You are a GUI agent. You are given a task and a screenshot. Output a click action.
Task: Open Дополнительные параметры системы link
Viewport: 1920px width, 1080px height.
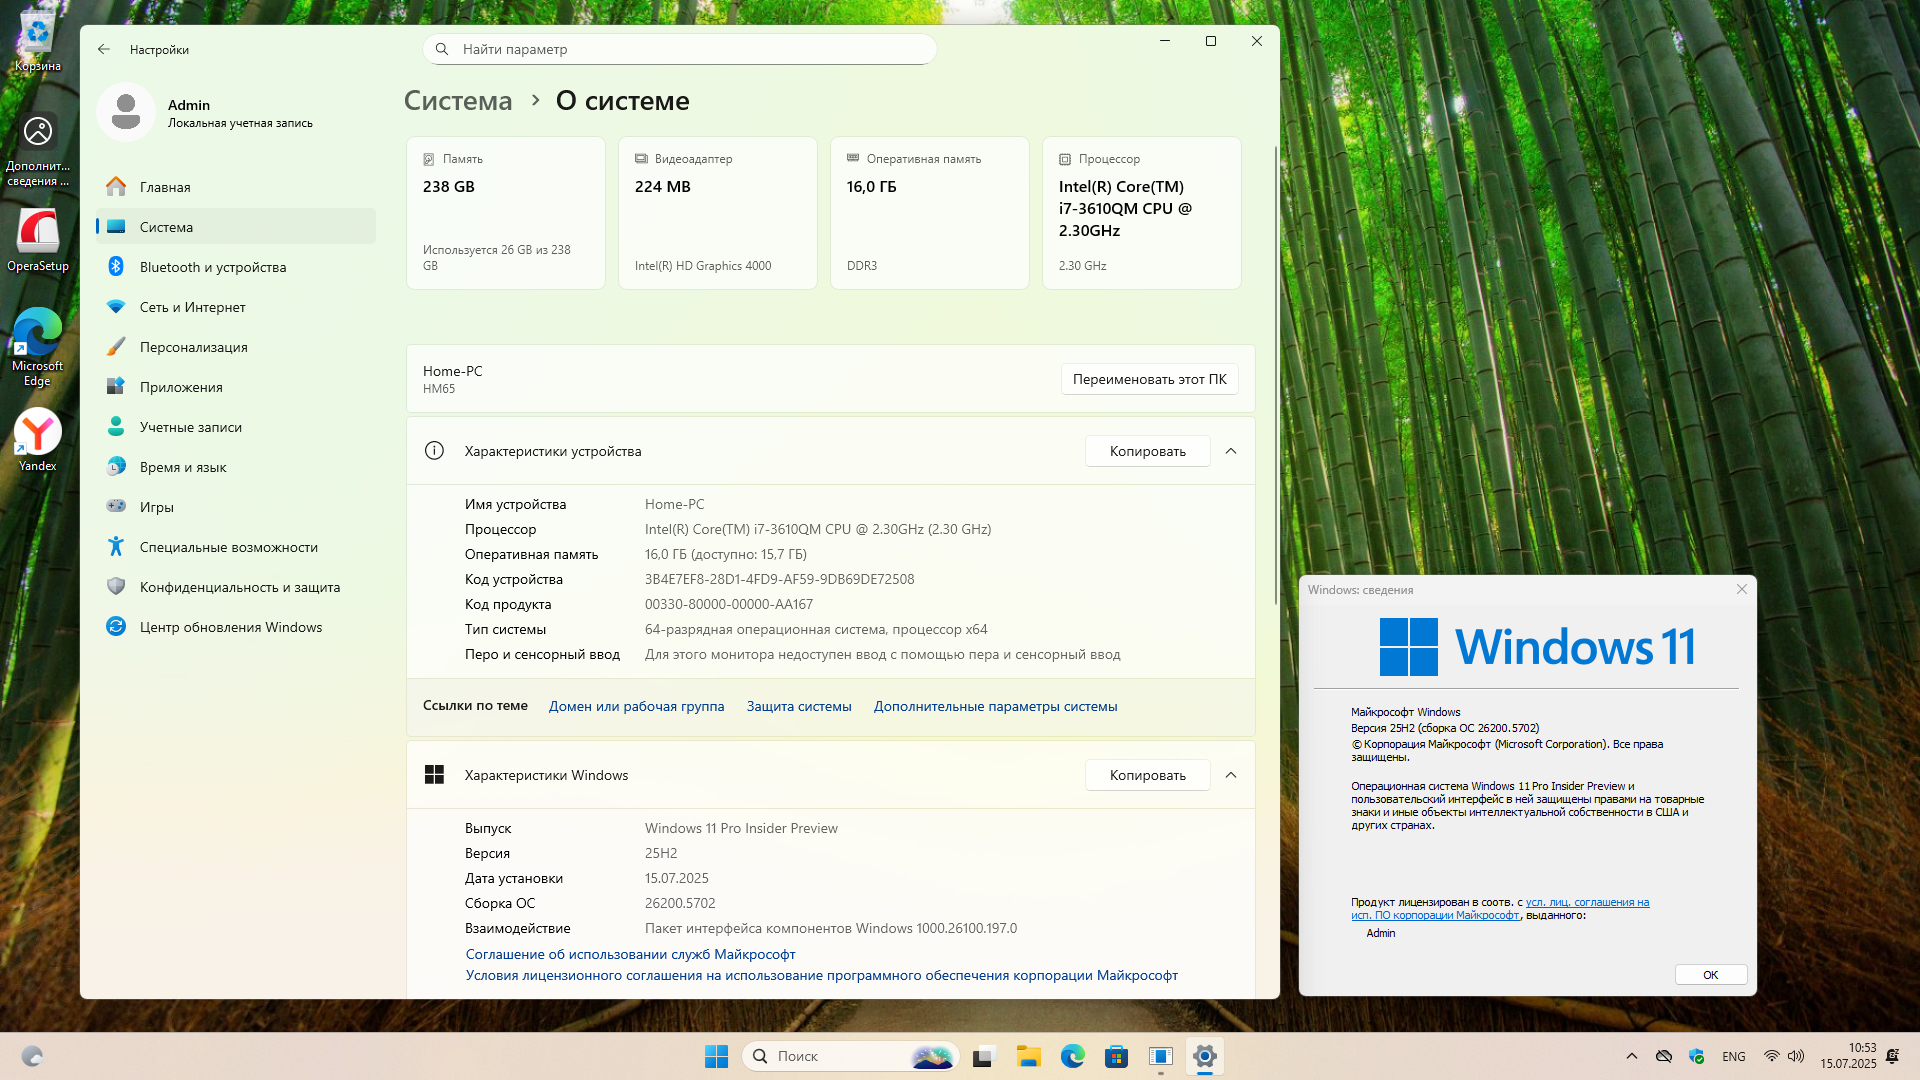[995, 706]
